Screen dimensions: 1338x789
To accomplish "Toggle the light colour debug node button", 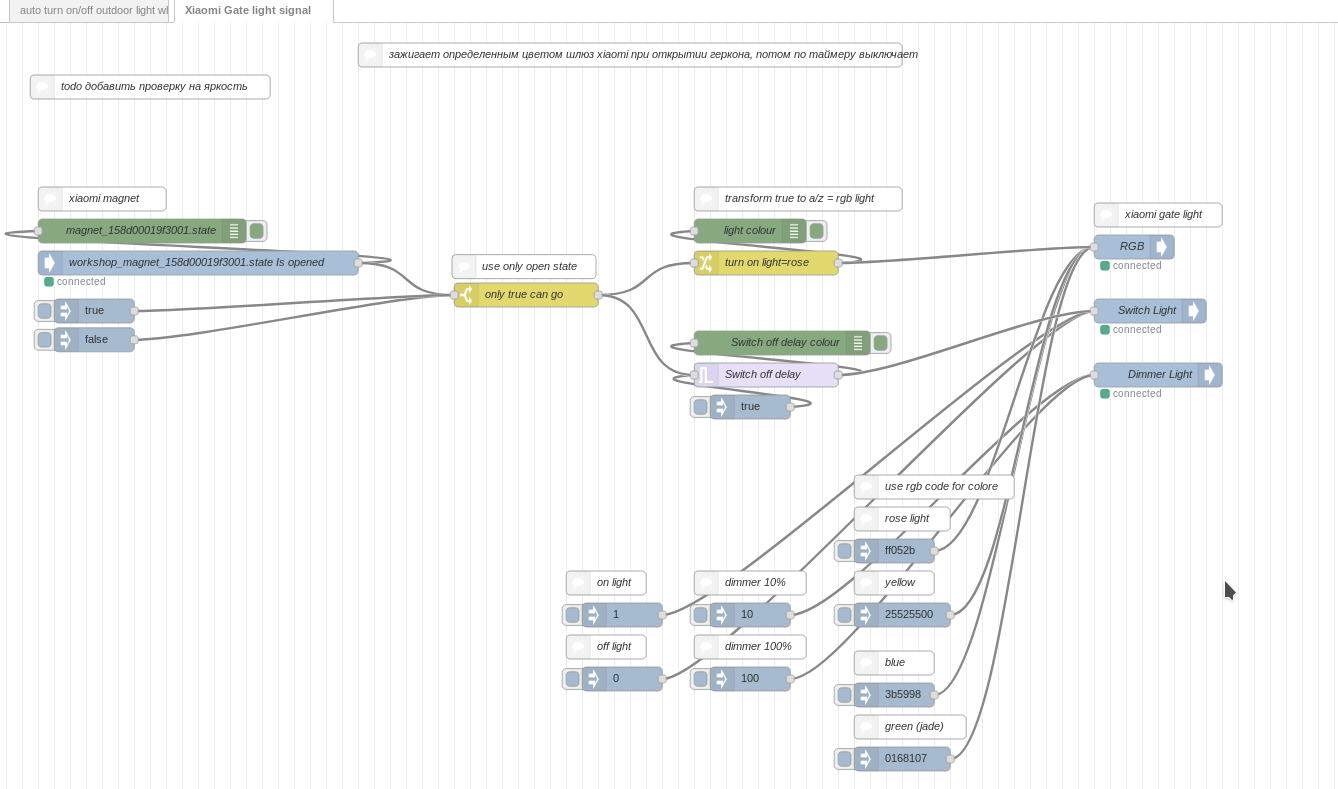I will click(x=817, y=231).
